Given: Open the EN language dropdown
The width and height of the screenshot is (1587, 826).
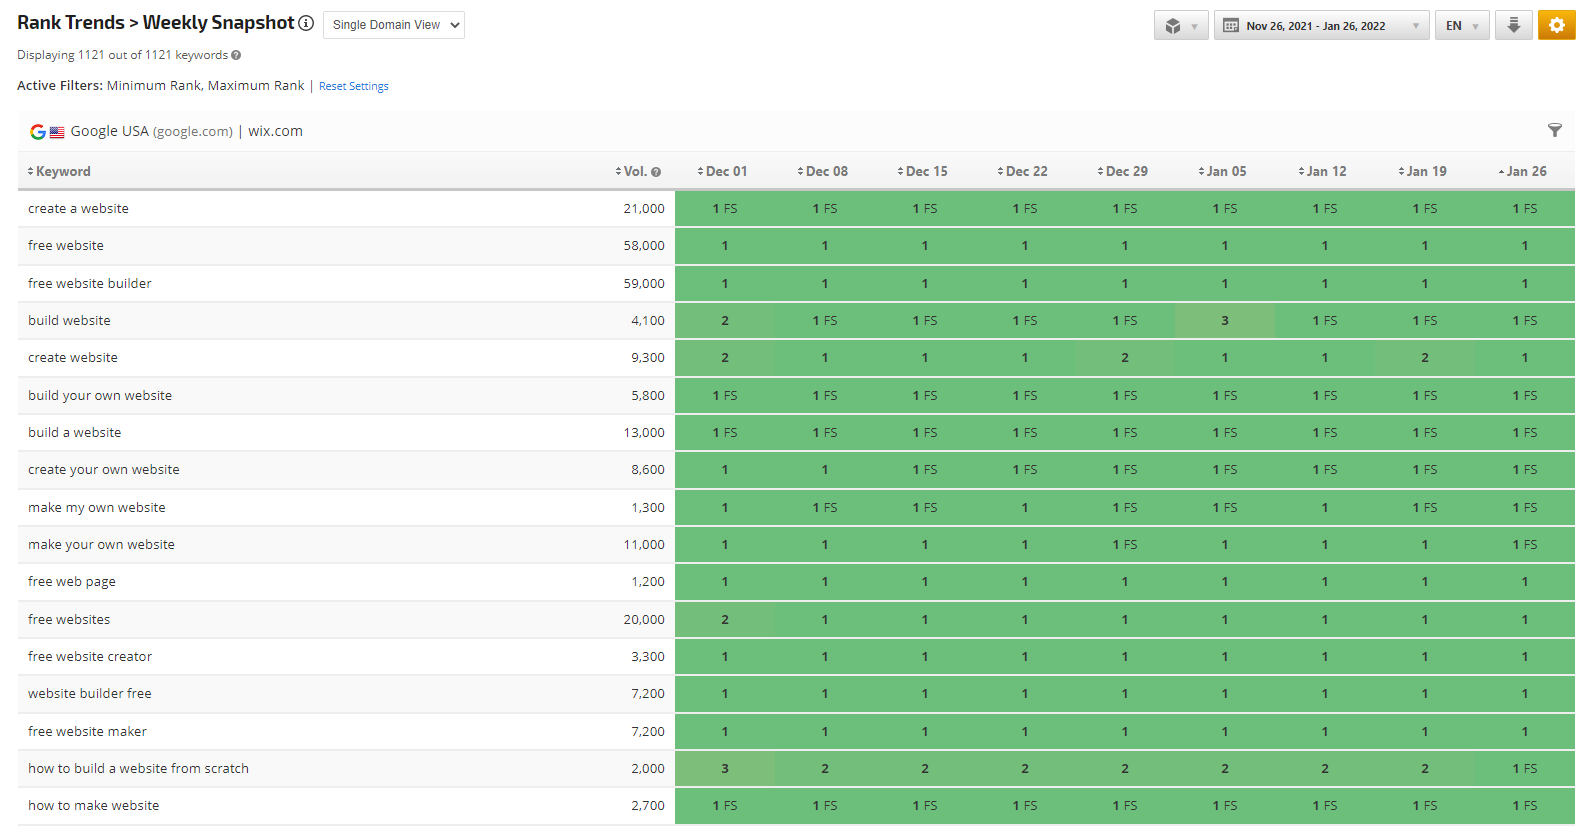Looking at the screenshot, I should click(1461, 26).
